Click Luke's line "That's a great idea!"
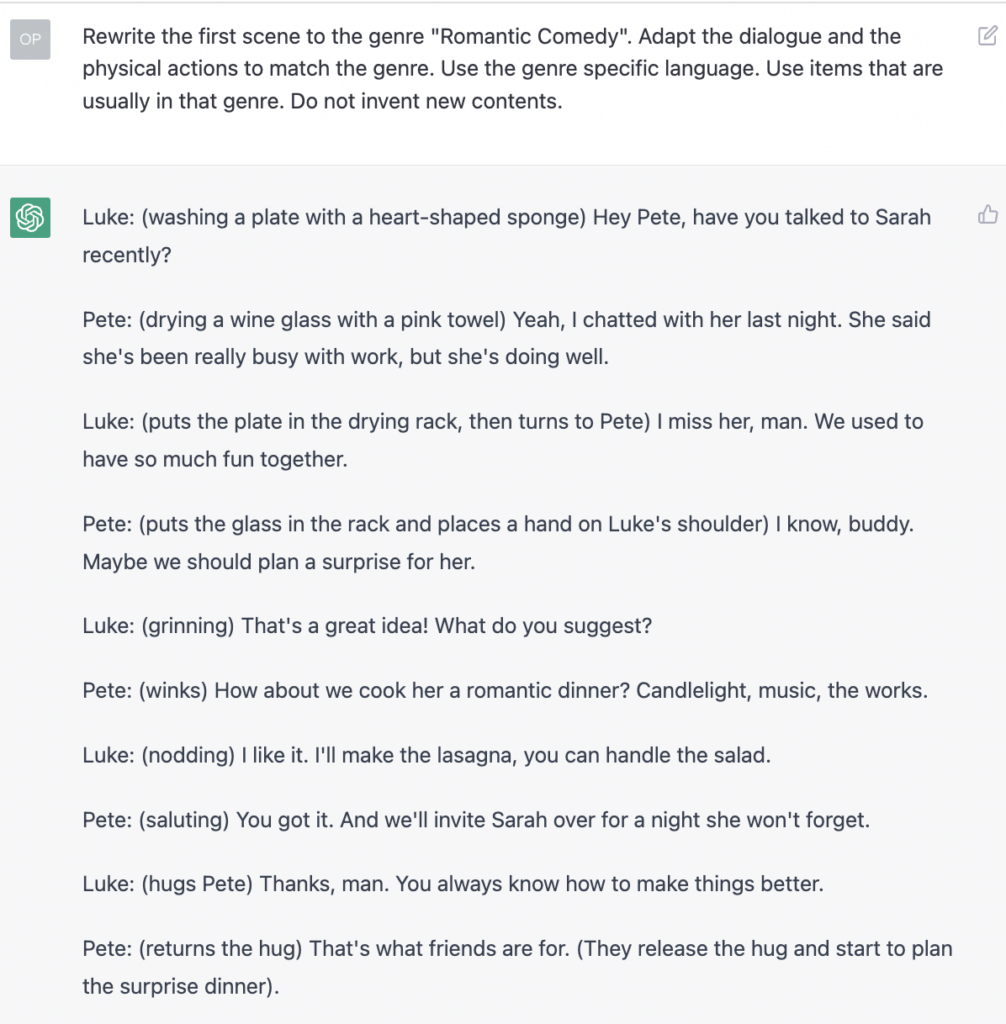The width and height of the screenshot is (1006, 1024). pos(367,626)
